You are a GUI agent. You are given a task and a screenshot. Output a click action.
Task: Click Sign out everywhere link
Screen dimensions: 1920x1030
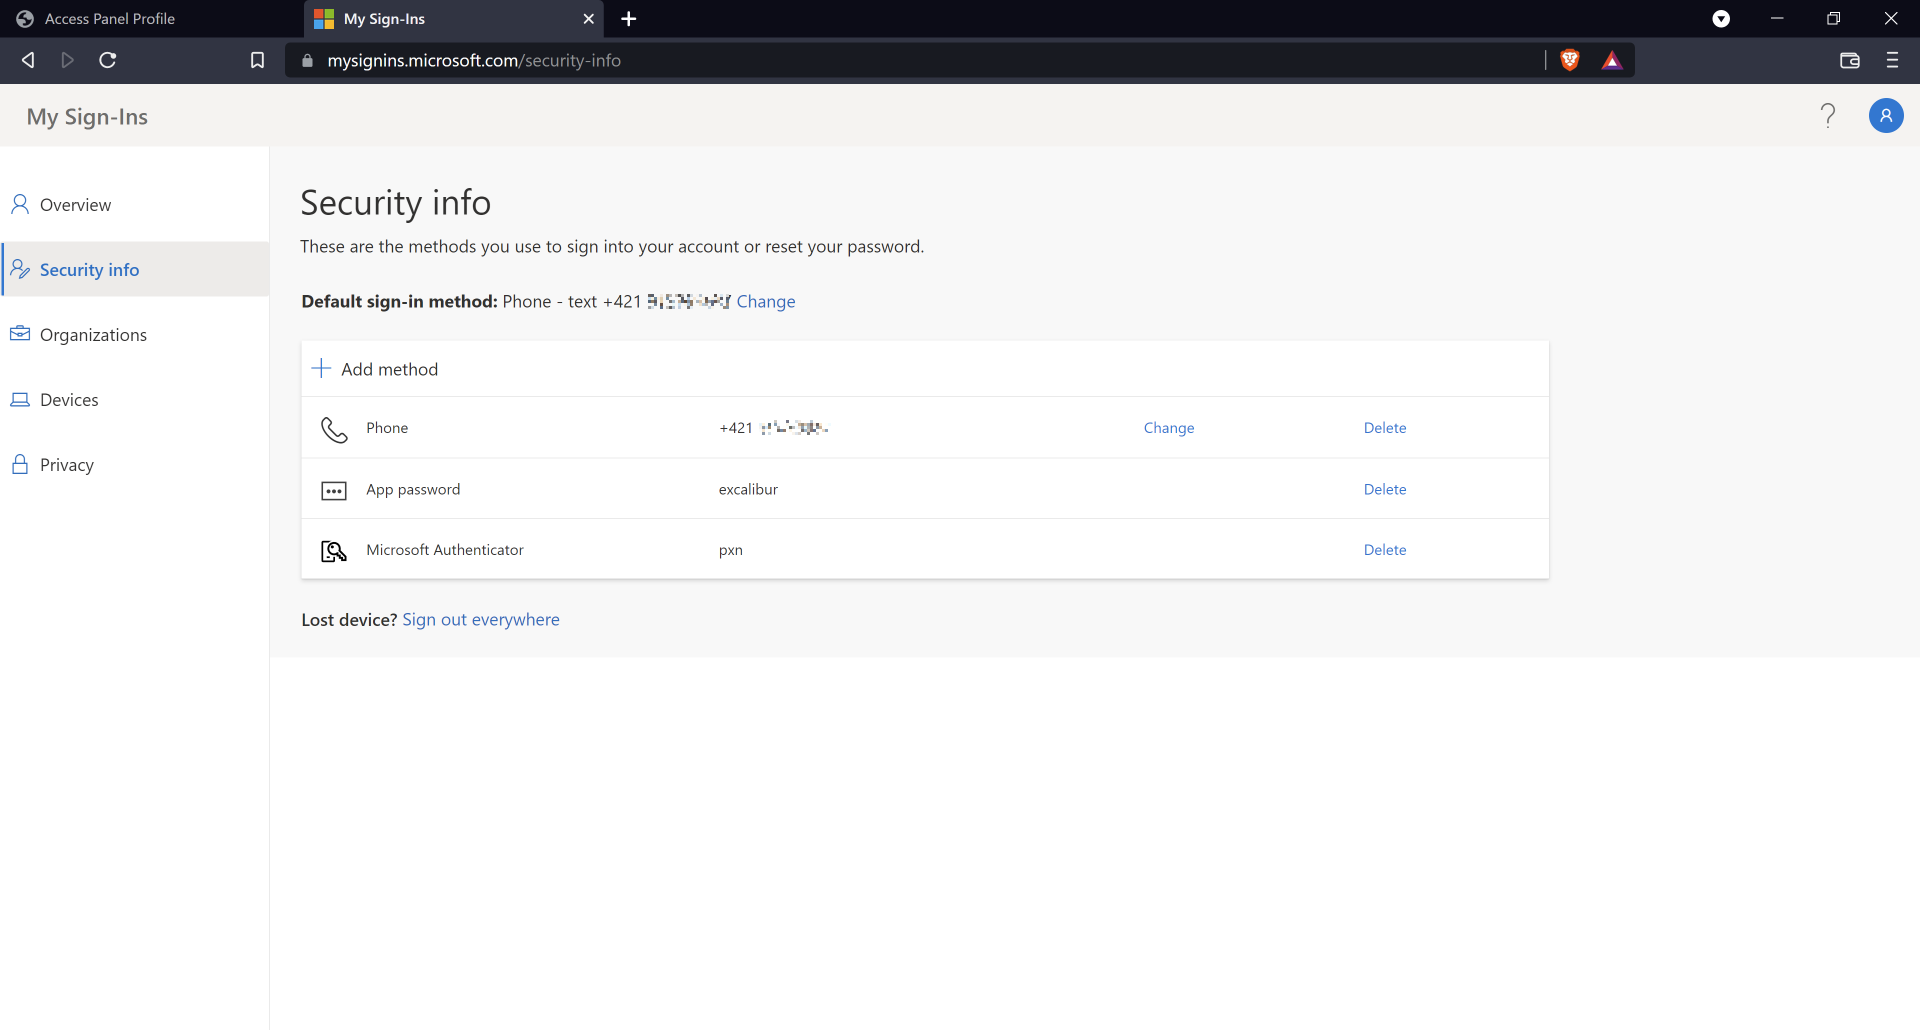pyautogui.click(x=480, y=620)
